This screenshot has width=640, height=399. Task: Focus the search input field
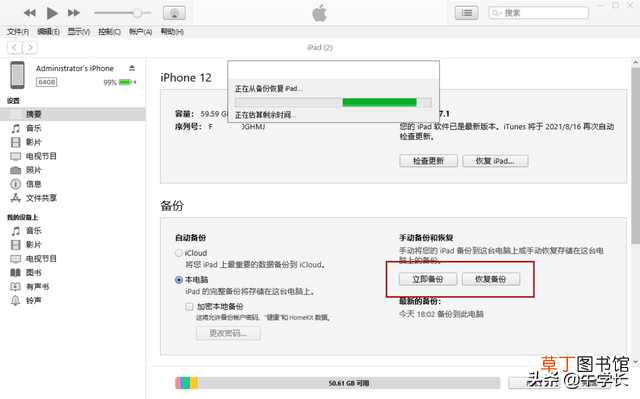click(539, 13)
